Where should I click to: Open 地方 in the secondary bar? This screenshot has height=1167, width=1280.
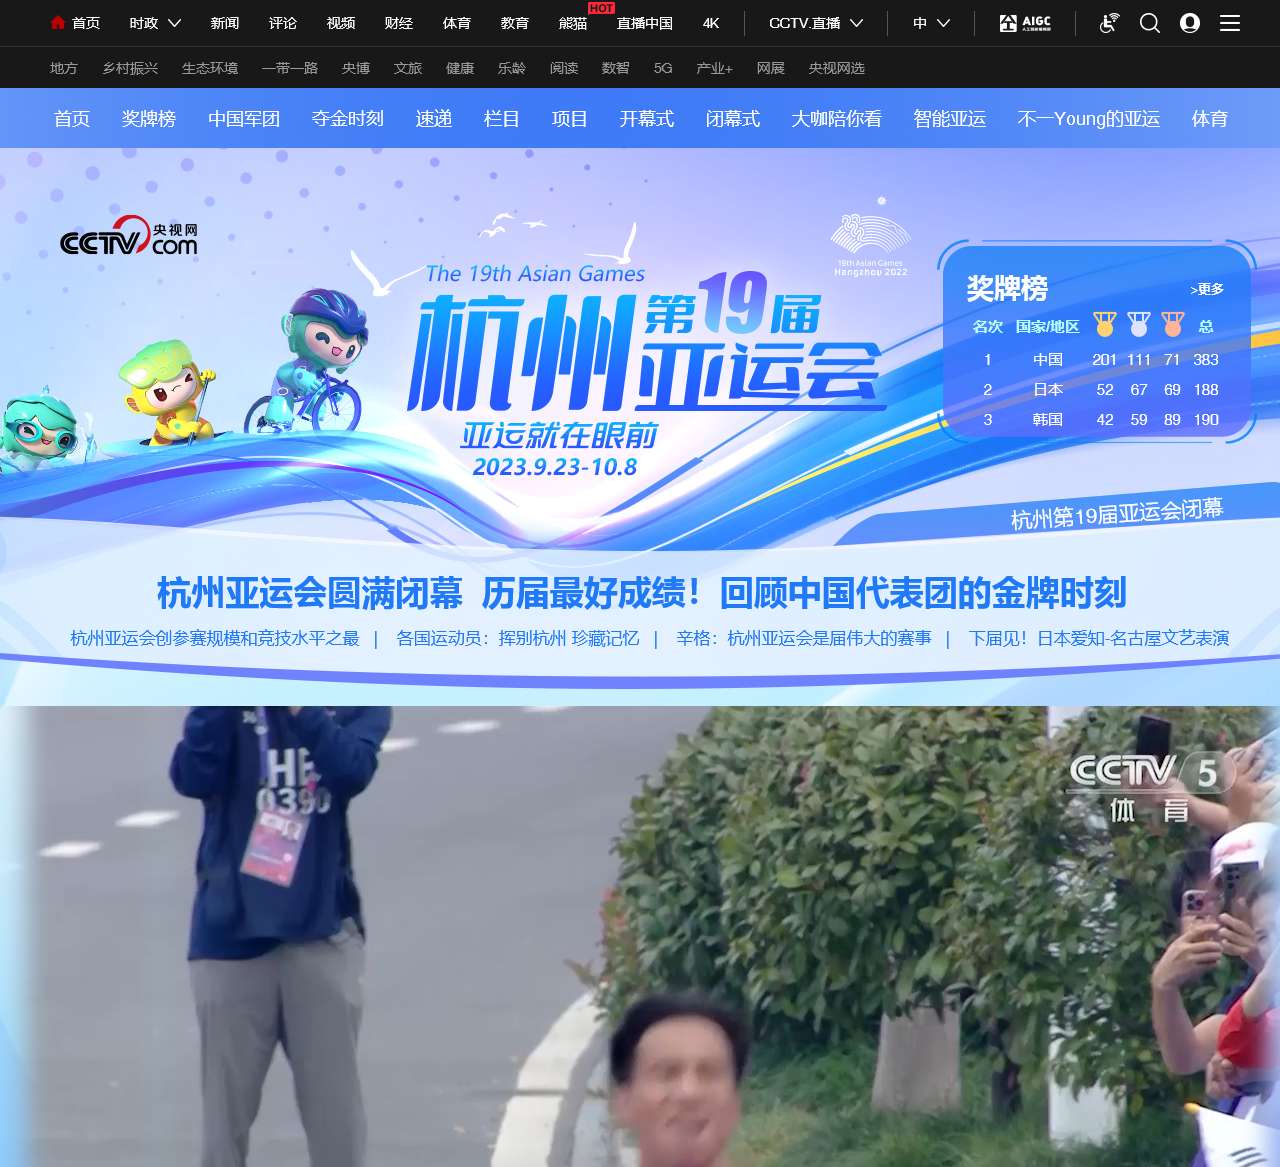pos(64,68)
